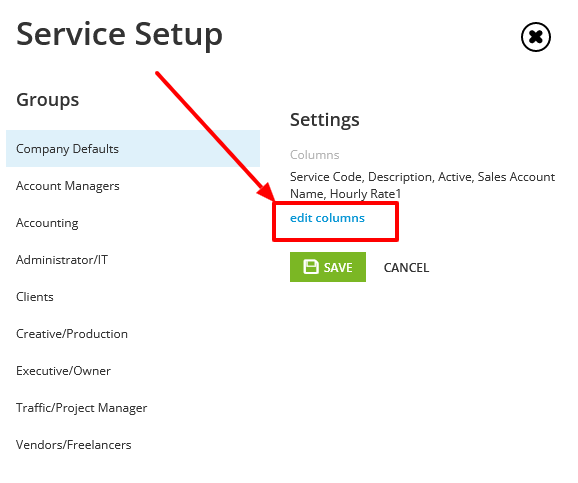The height and width of the screenshot is (483, 578).
Task: Select the Creative/Production group
Action: [x=133, y=334]
